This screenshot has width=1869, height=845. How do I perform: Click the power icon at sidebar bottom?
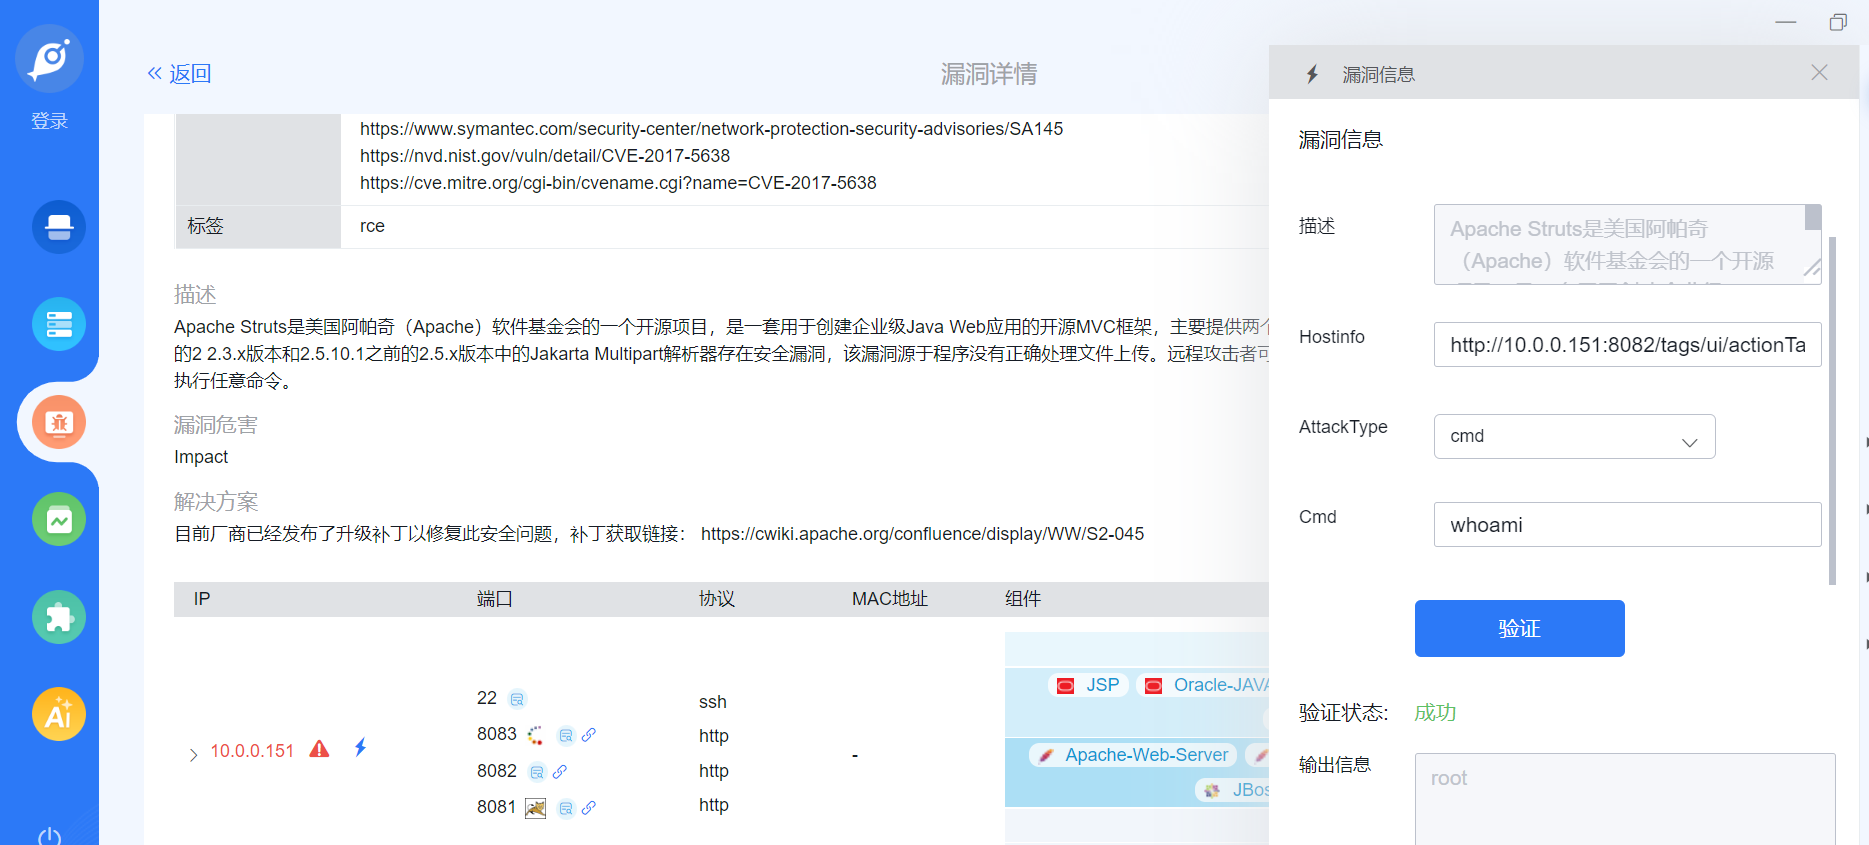tap(49, 836)
